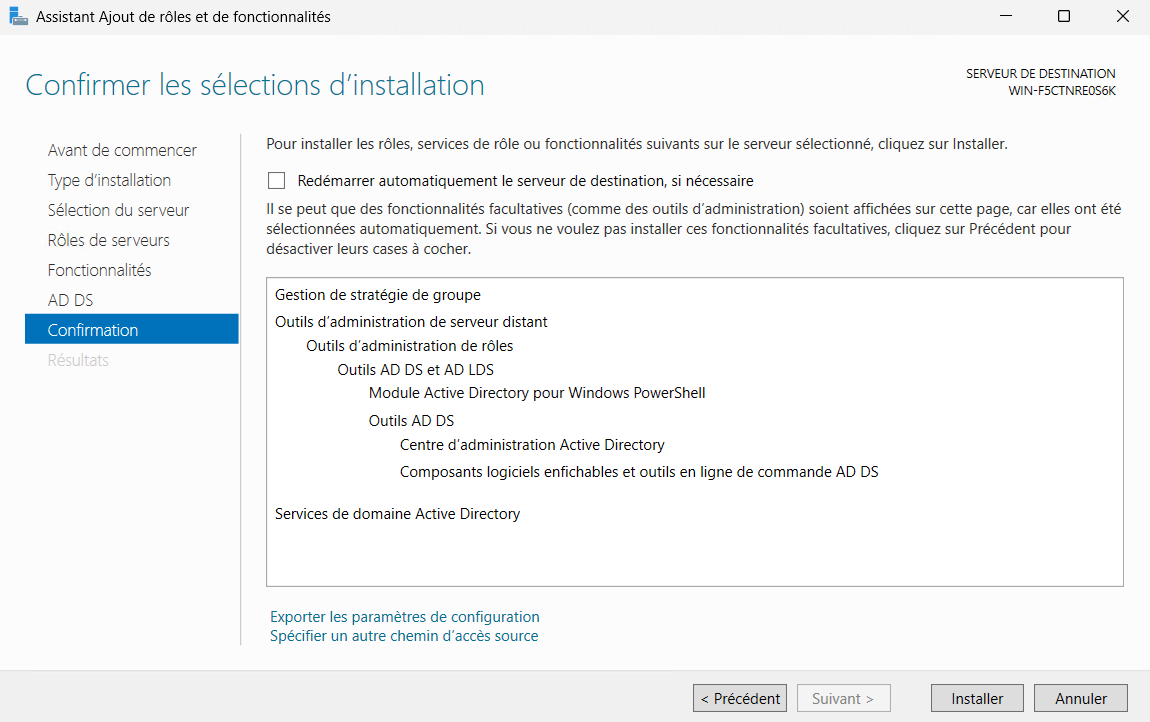The width and height of the screenshot is (1150, 722).
Task: Cancel the wizard with Annuler
Action: (x=1080, y=699)
